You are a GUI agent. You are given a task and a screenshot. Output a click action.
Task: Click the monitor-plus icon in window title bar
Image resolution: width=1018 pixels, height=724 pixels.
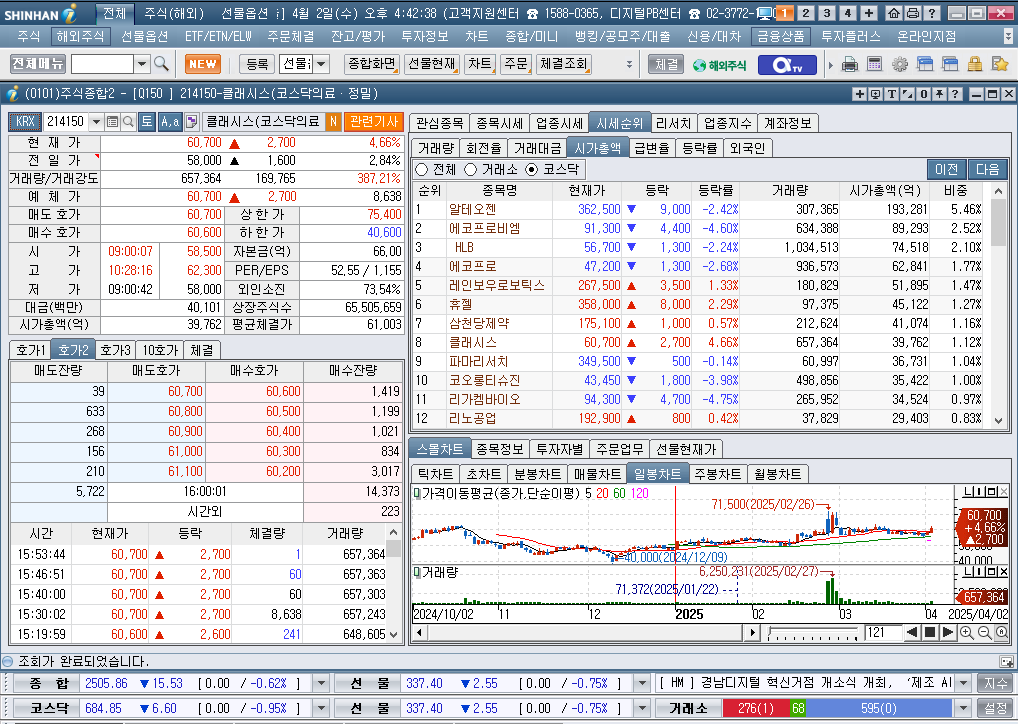(875, 94)
